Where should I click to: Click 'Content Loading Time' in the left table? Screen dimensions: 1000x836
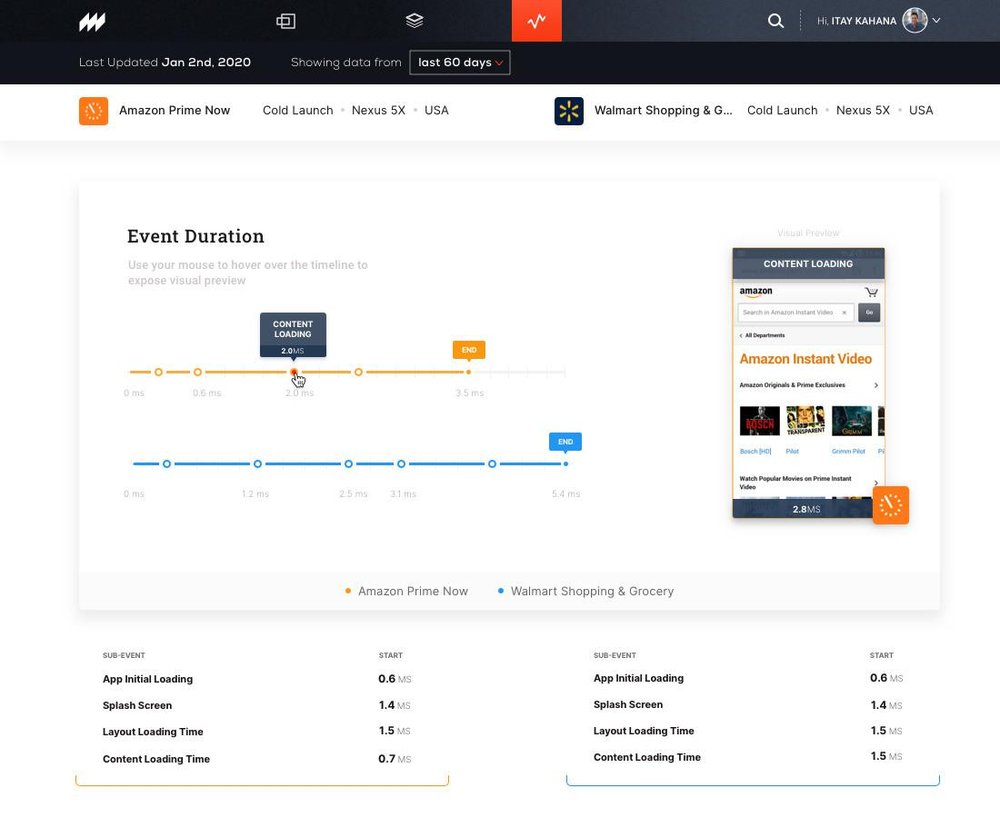pyautogui.click(x=156, y=759)
